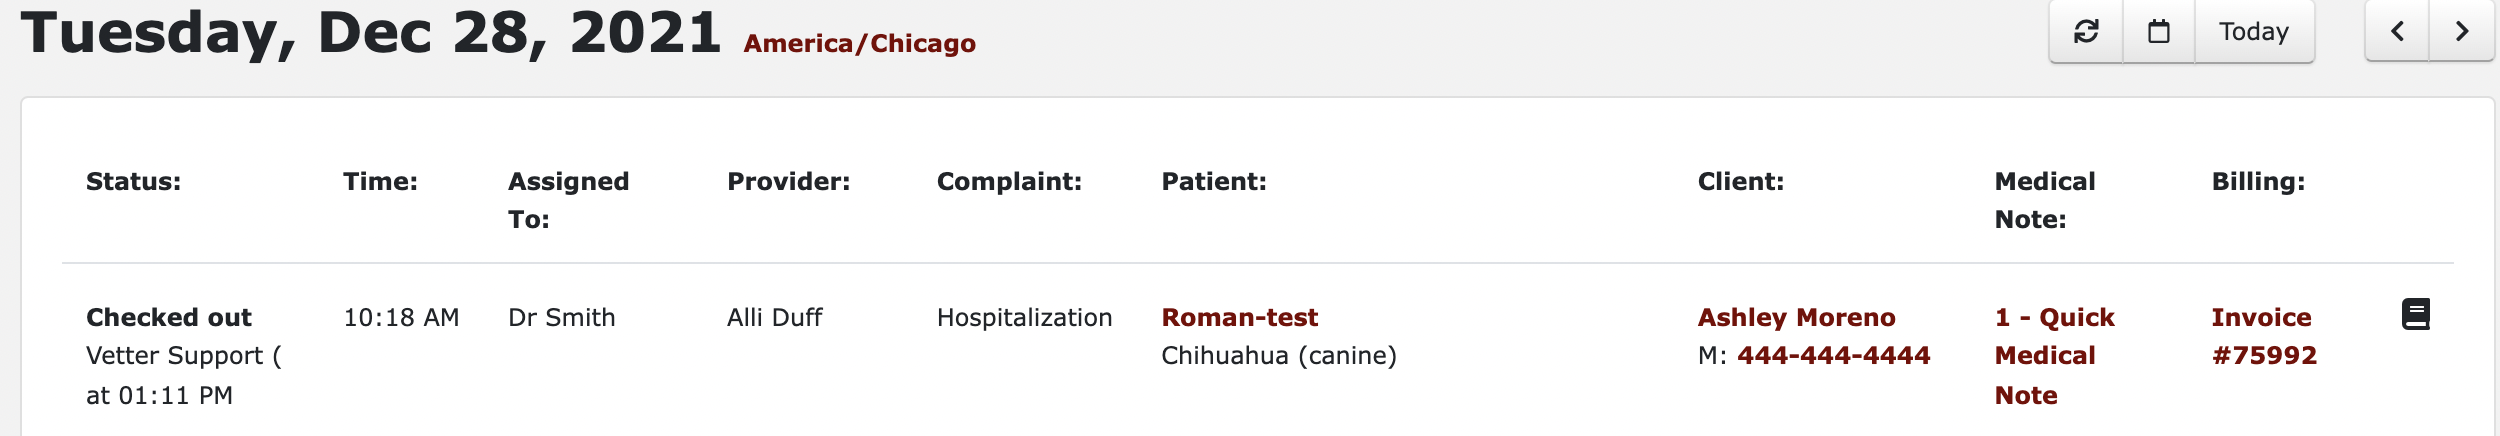Select the Checked out status text
This screenshot has height=436, width=2500.
[x=168, y=318]
